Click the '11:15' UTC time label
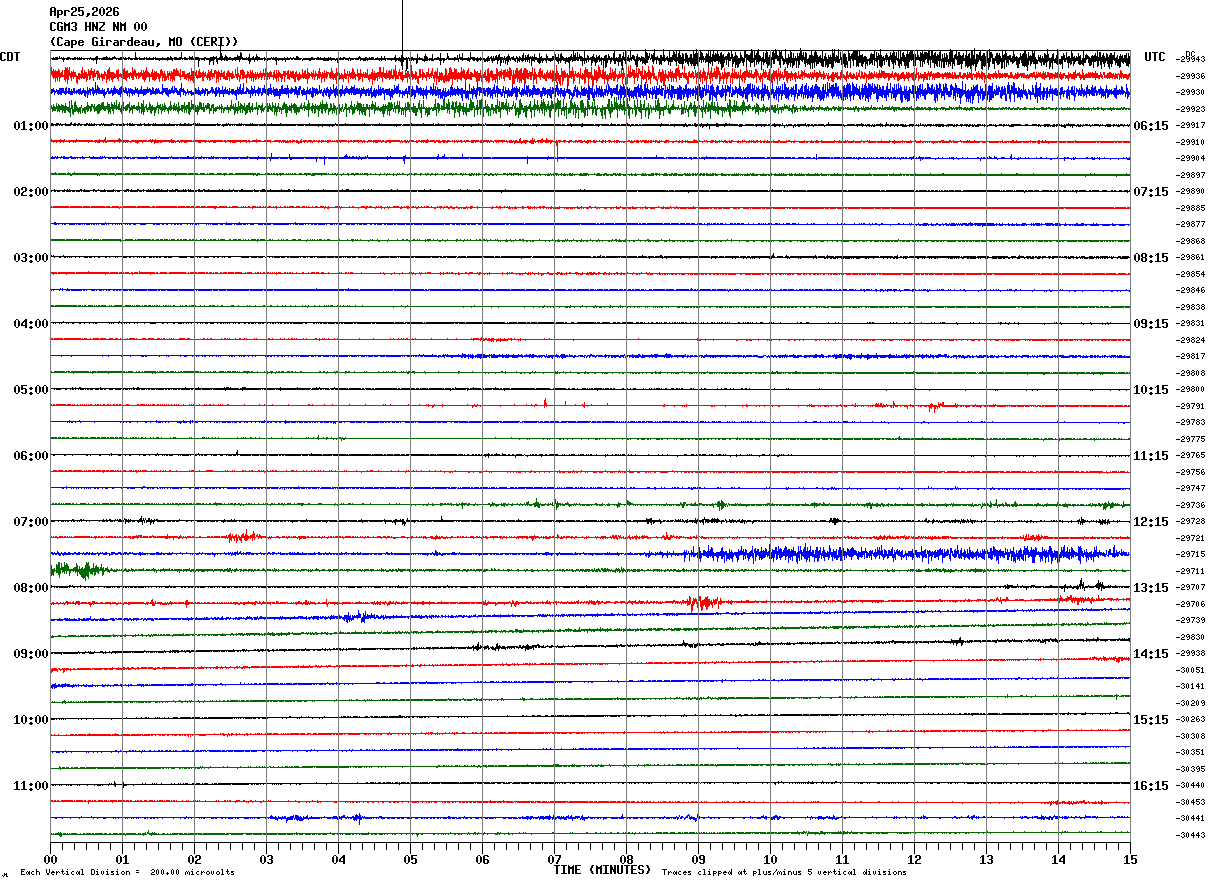 click(1151, 456)
